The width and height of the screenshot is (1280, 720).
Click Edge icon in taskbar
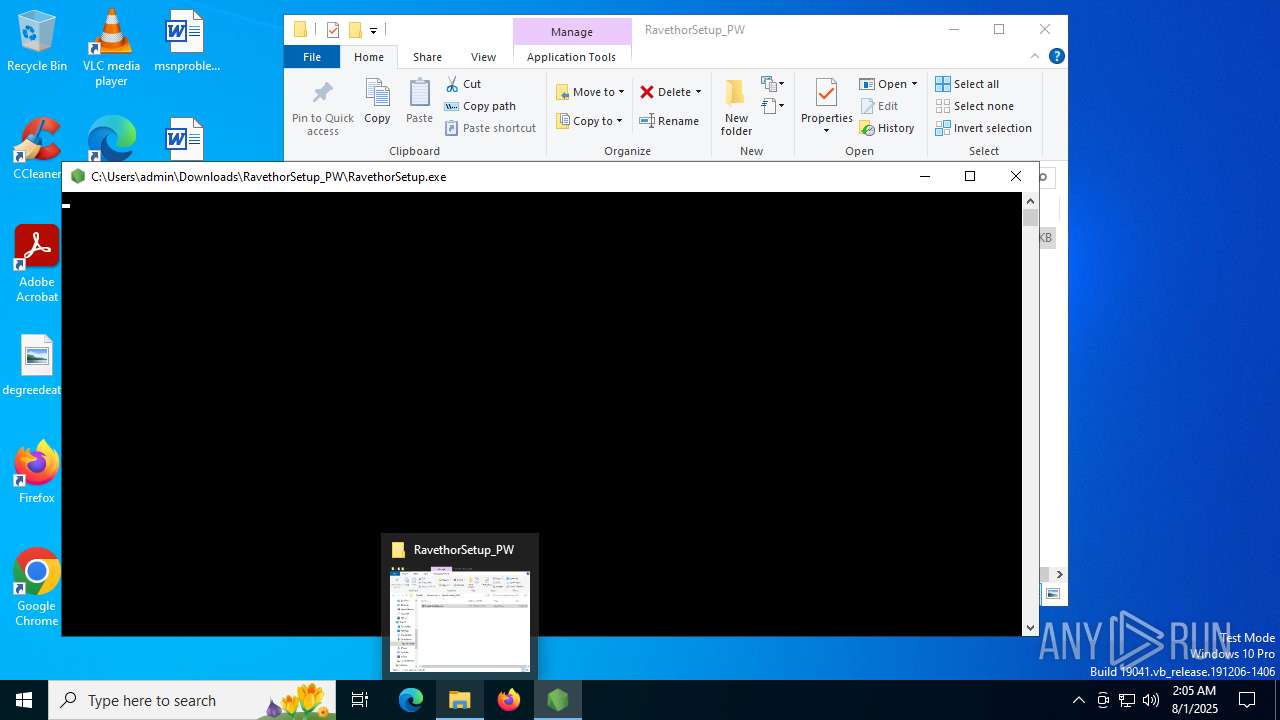point(411,700)
